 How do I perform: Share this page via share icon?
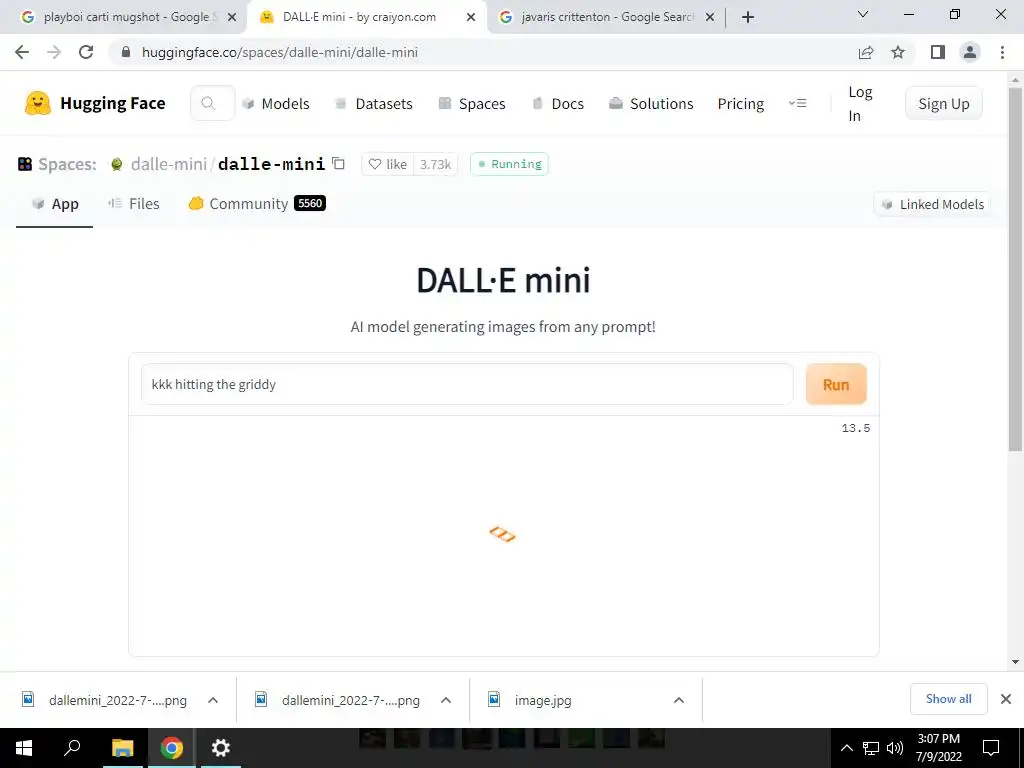[x=866, y=52]
